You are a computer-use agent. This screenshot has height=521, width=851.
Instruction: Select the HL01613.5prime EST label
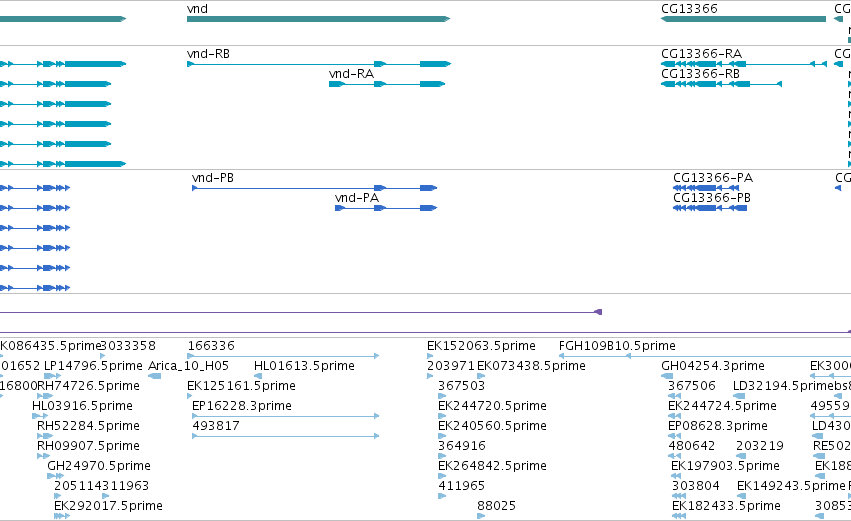click(x=304, y=366)
